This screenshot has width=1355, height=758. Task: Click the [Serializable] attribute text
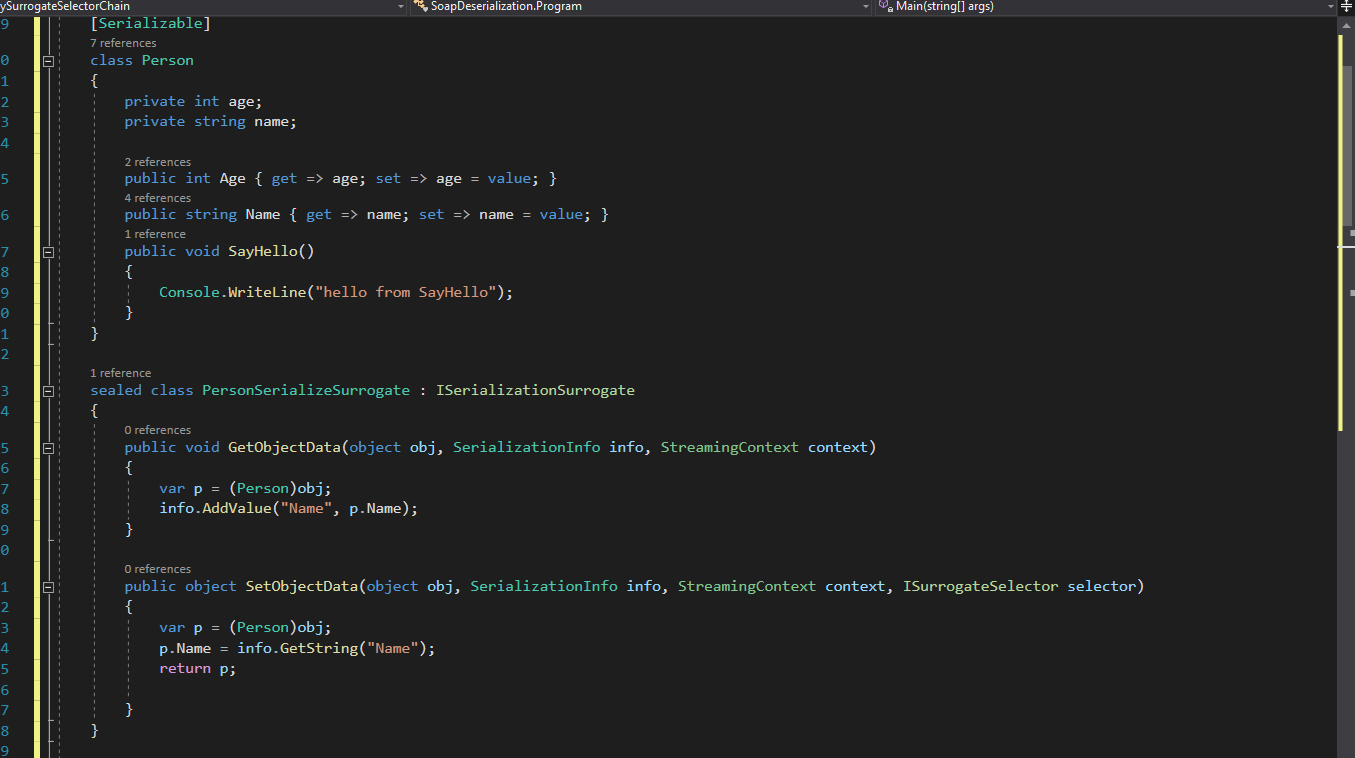[x=150, y=22]
